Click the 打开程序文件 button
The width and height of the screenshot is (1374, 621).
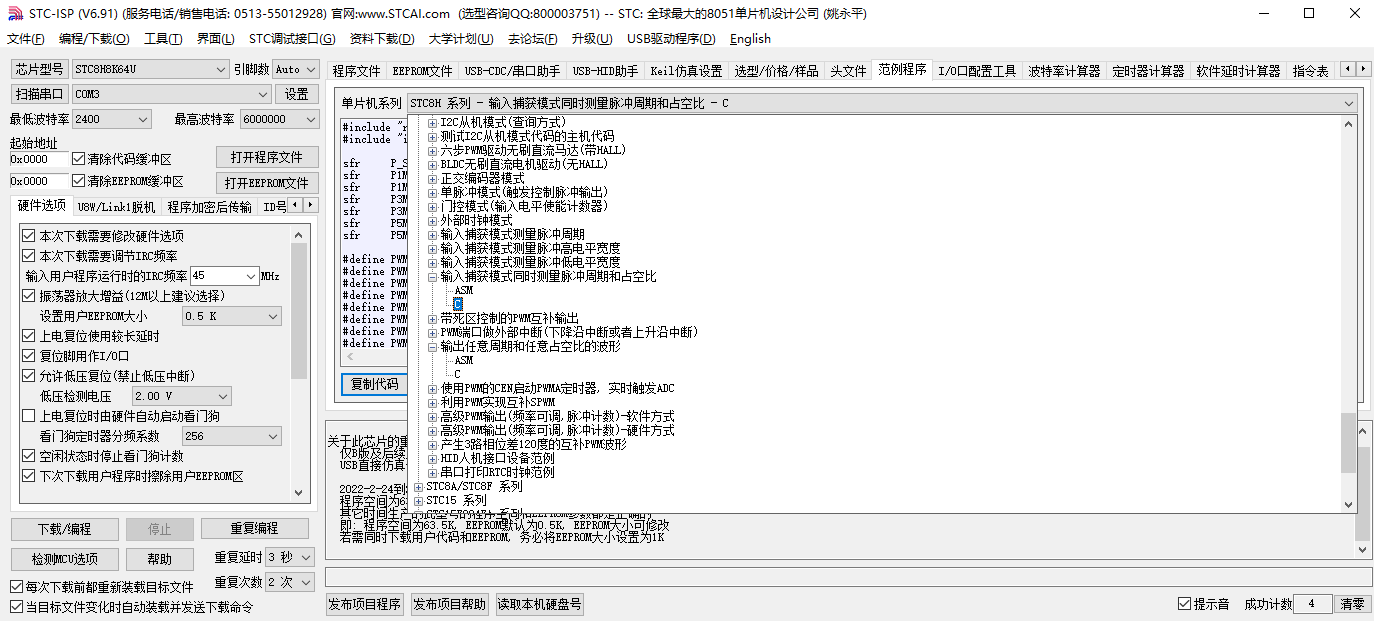pos(267,158)
